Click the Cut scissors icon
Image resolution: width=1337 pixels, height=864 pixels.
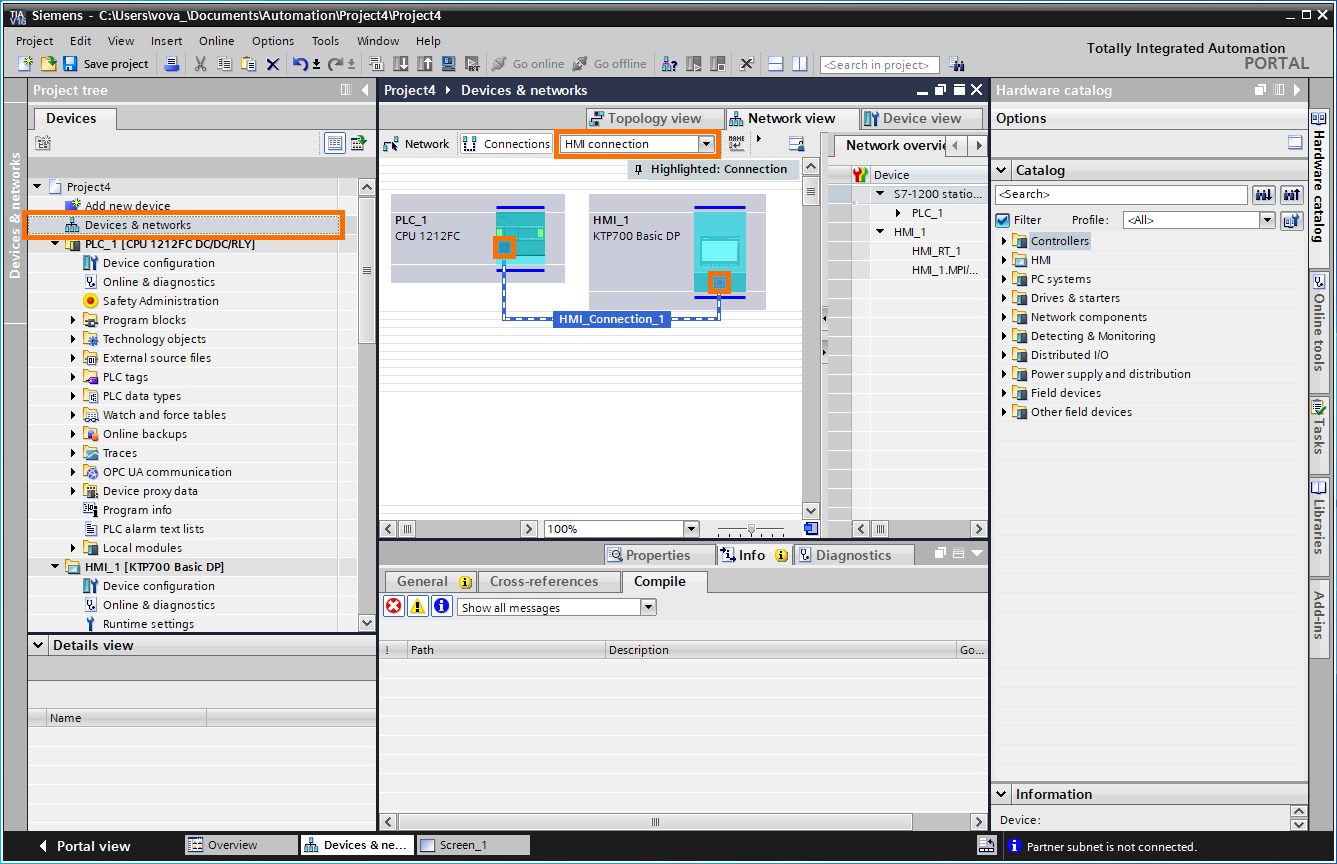pyautogui.click(x=200, y=64)
